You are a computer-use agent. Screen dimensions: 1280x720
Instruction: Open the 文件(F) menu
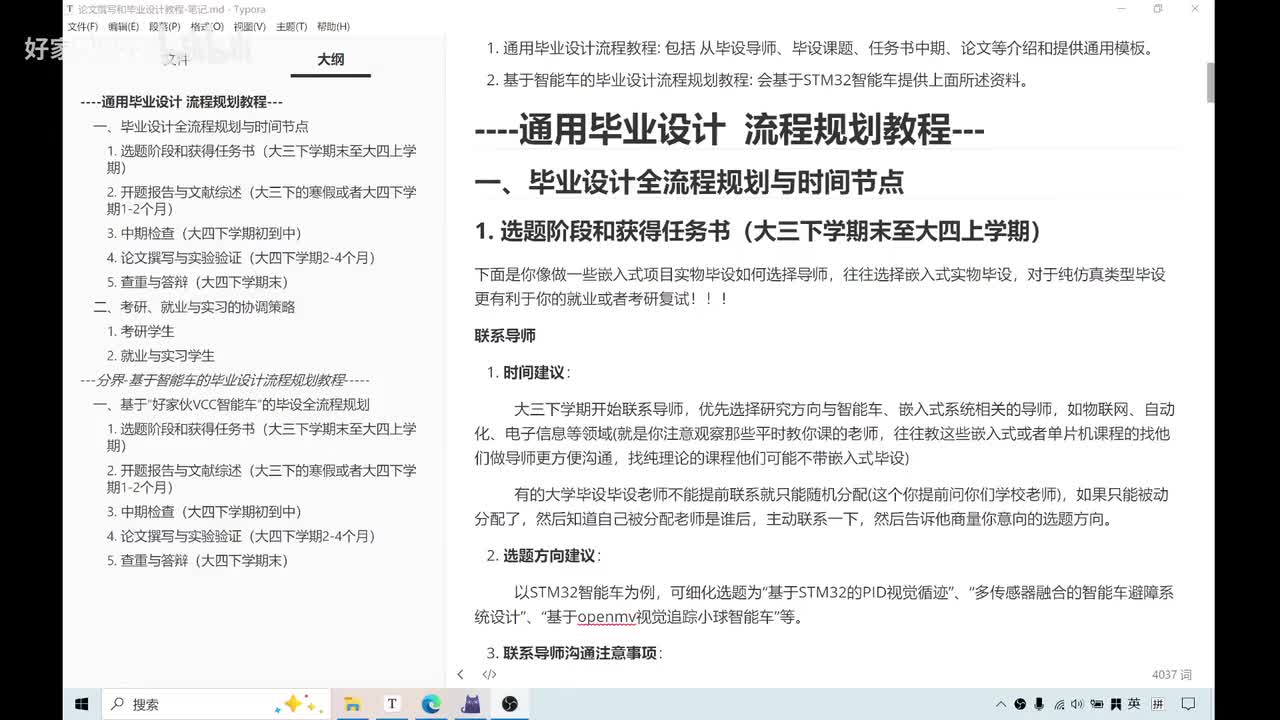coord(82,26)
